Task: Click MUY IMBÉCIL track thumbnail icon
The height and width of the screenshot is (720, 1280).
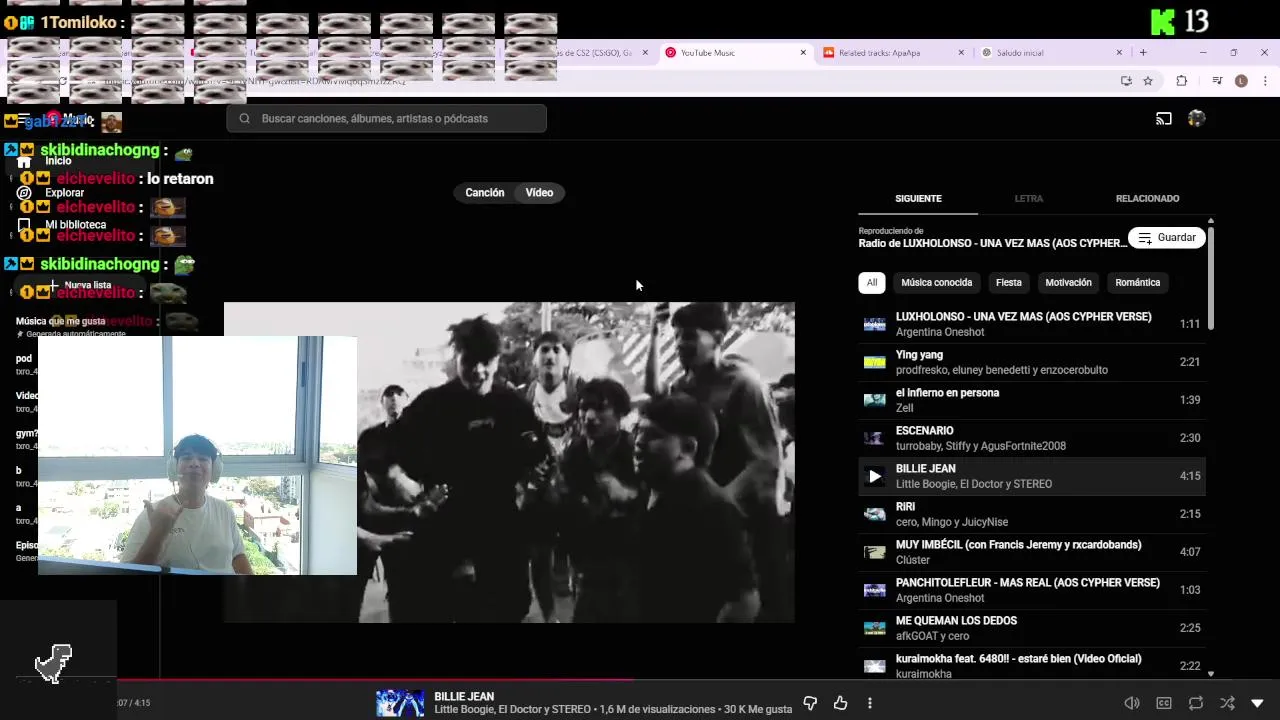Action: (x=875, y=552)
